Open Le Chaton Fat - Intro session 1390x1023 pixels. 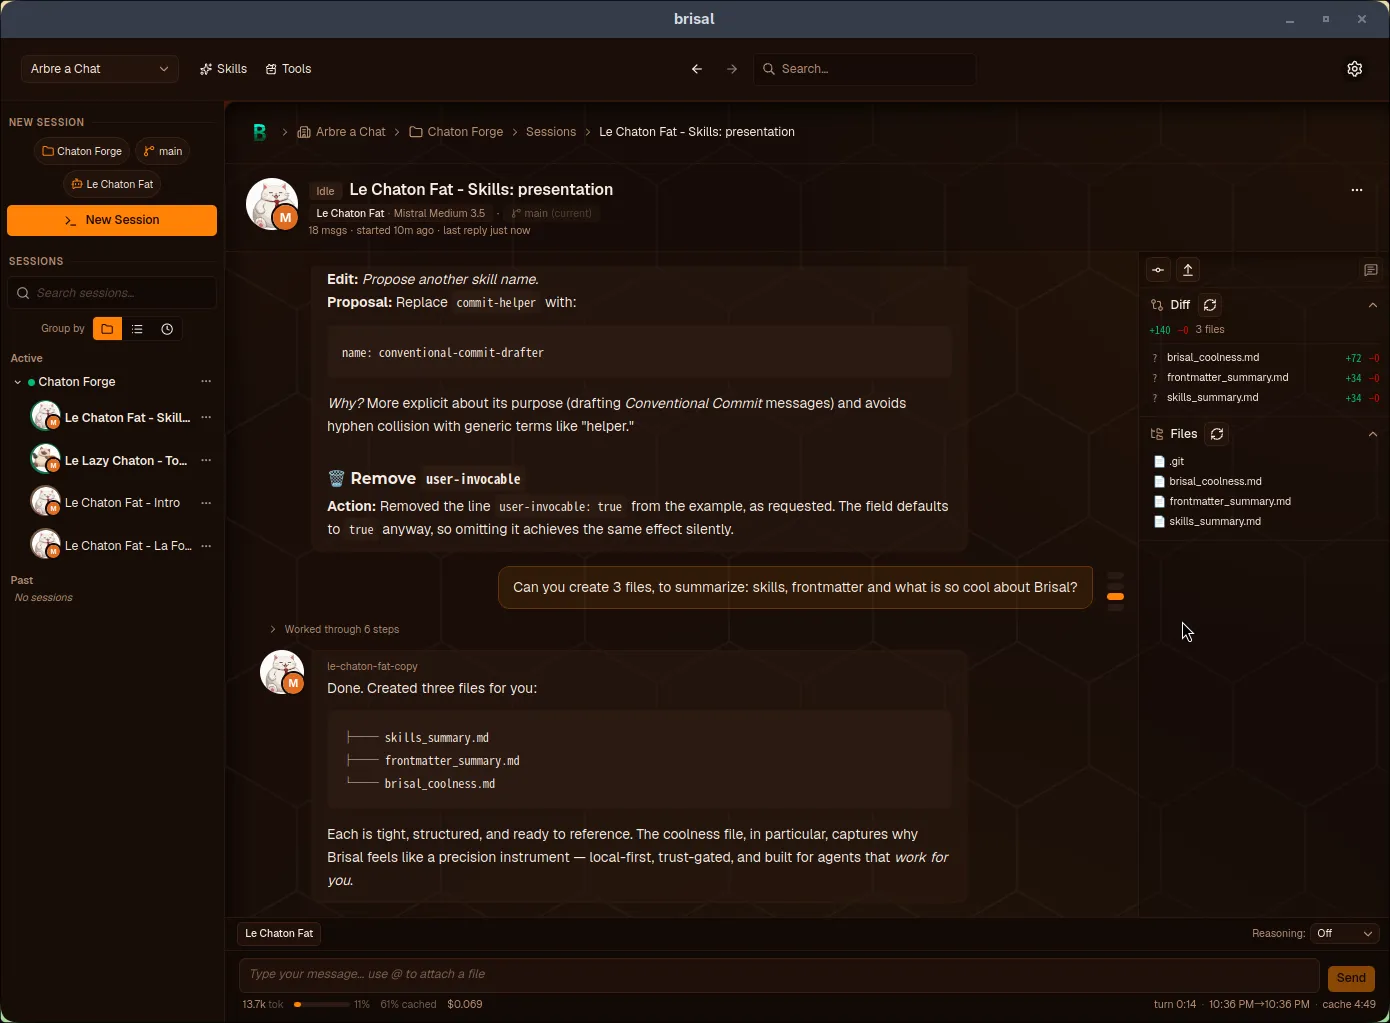(112, 503)
